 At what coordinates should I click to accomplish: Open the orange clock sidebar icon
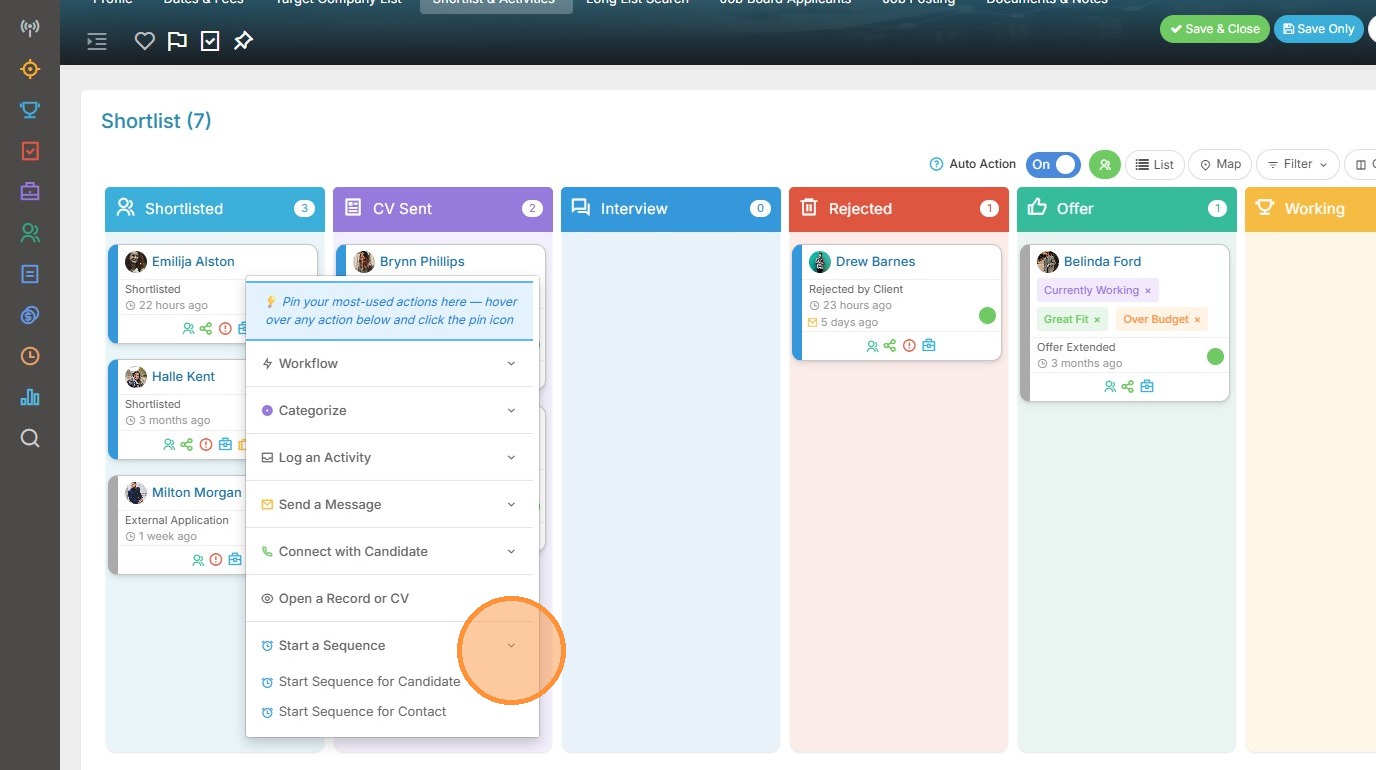coord(30,356)
